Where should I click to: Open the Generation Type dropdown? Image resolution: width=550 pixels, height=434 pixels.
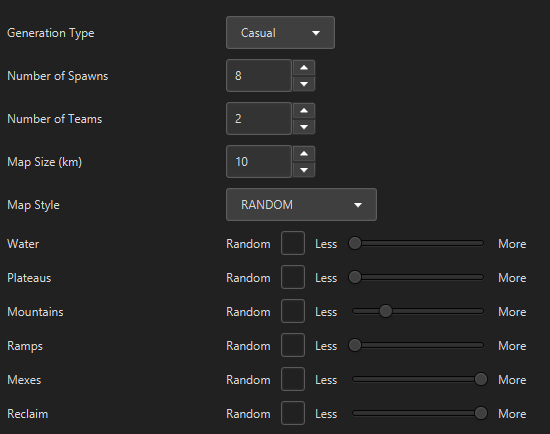tap(280, 33)
